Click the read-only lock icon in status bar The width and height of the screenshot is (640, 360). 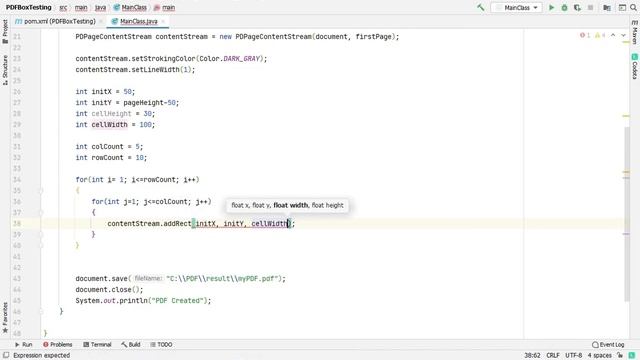pos(620,356)
